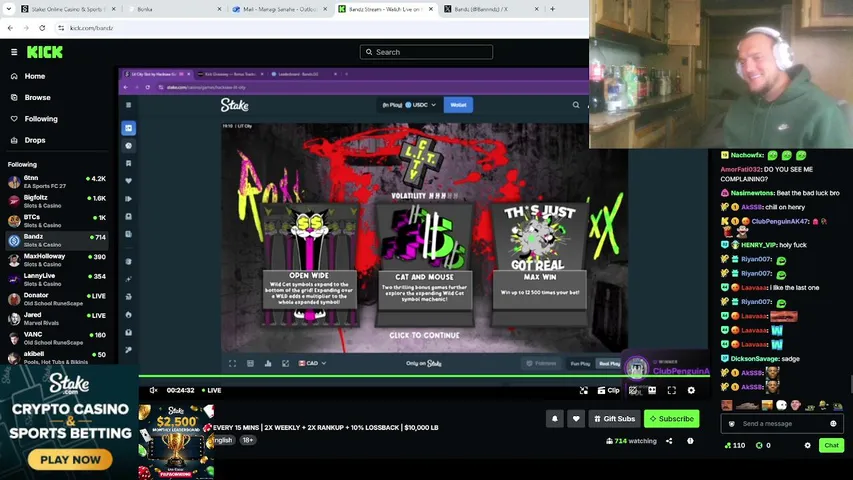853x480 pixels.
Task: Click the Play Now button on Stake ad
Action: click(x=70, y=460)
